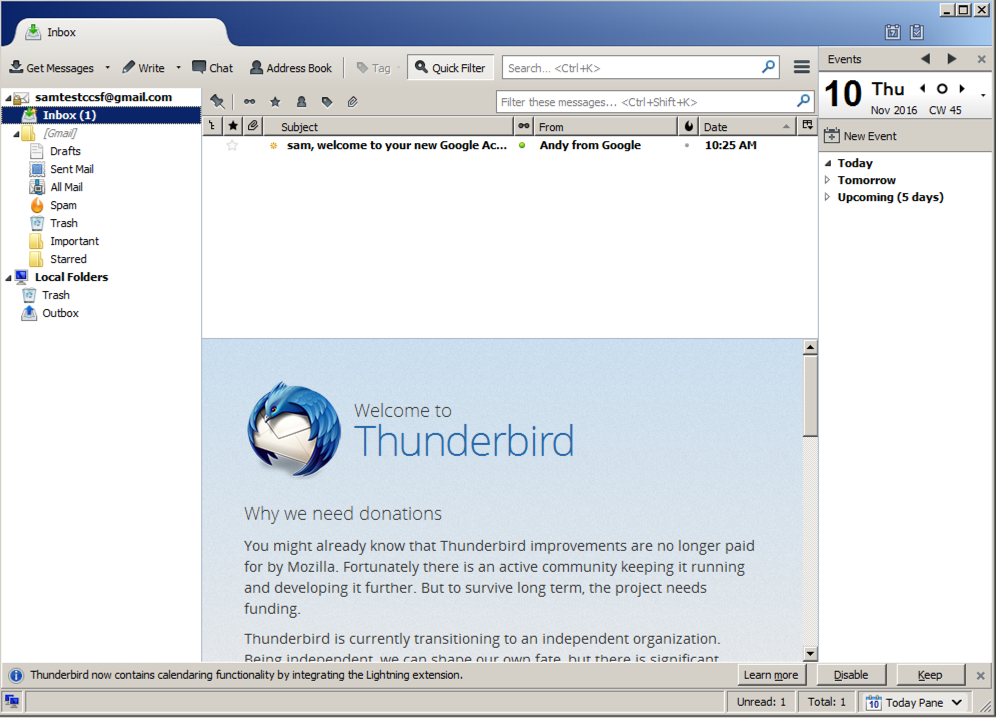Image resolution: width=996 pixels, height=718 pixels.
Task: Sort messages by Date column
Action: coord(748,126)
